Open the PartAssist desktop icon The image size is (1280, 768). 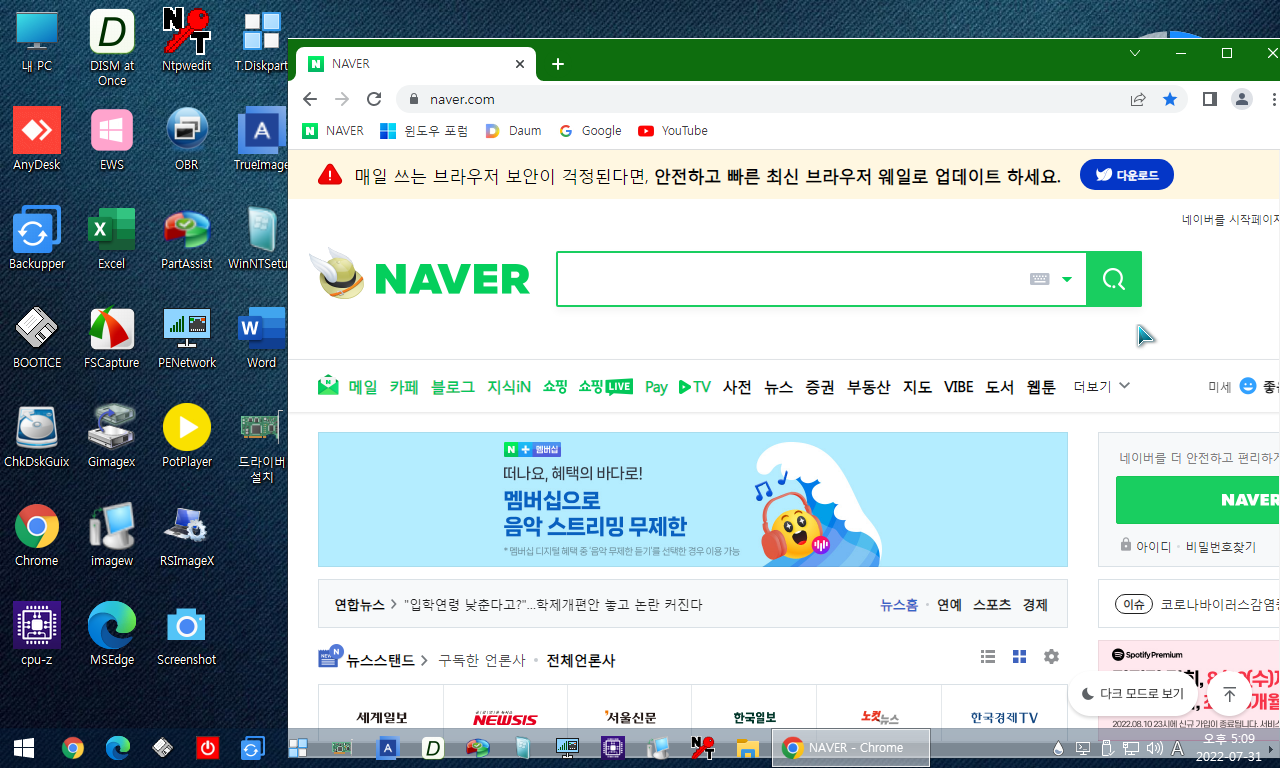[187, 238]
